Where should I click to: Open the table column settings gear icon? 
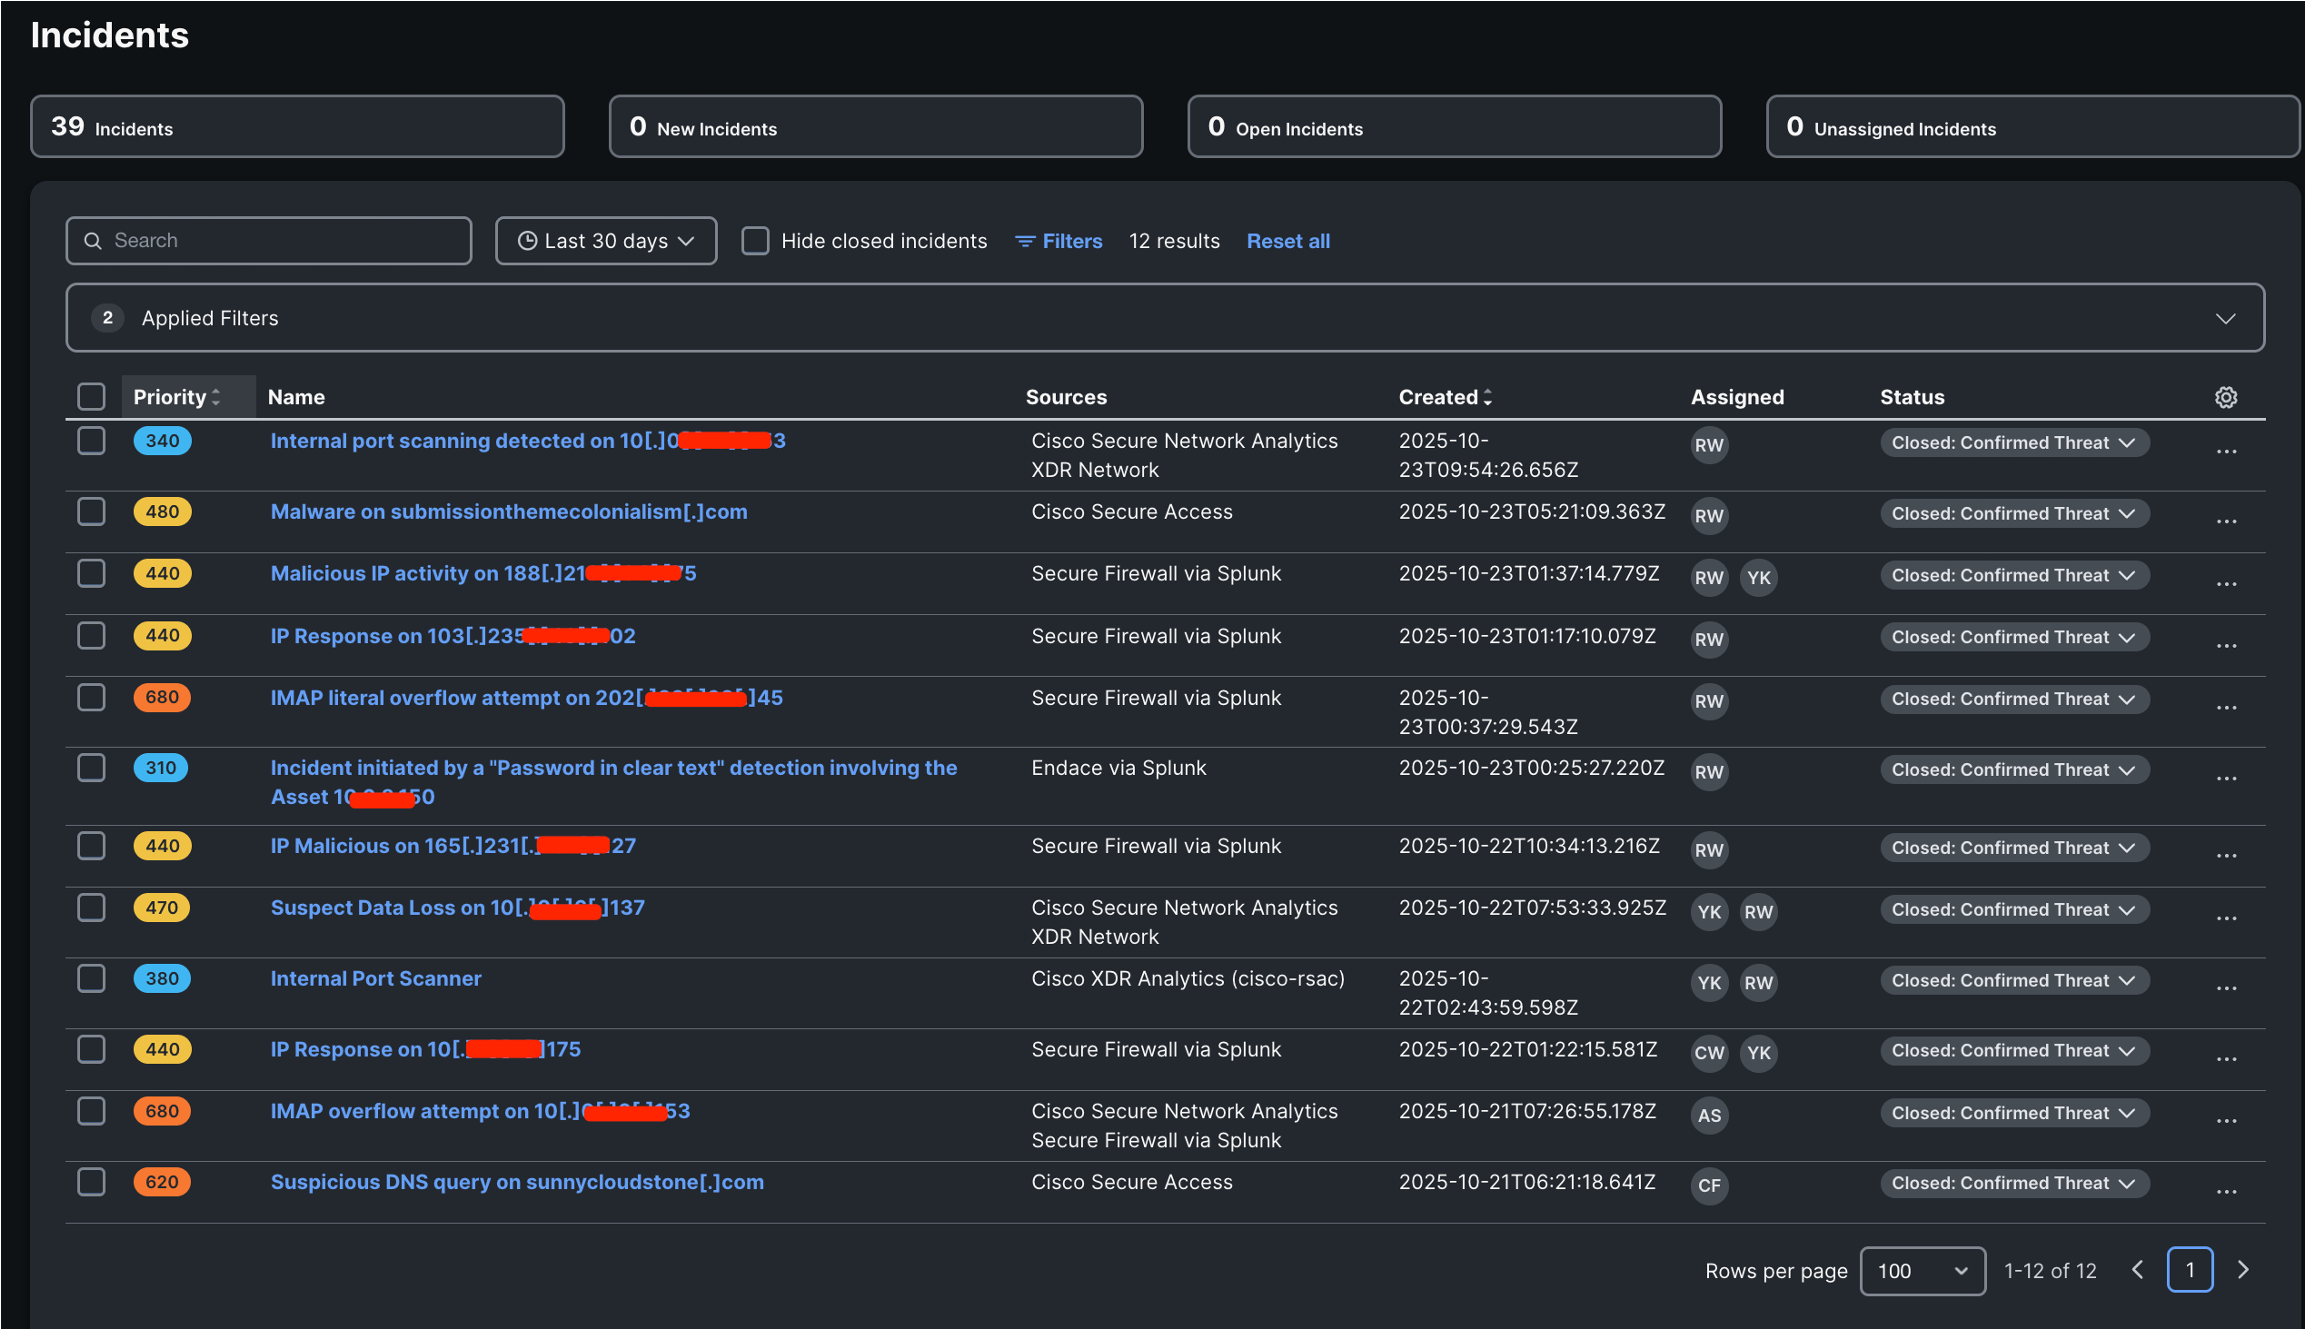tap(2226, 396)
